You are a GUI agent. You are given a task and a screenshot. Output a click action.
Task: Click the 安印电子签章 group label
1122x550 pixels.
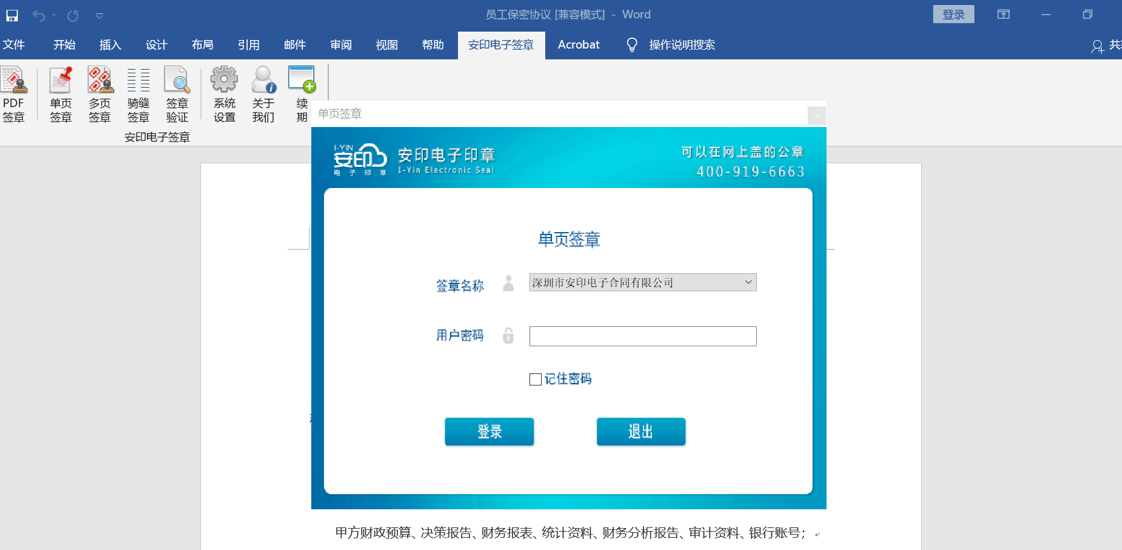(x=157, y=137)
